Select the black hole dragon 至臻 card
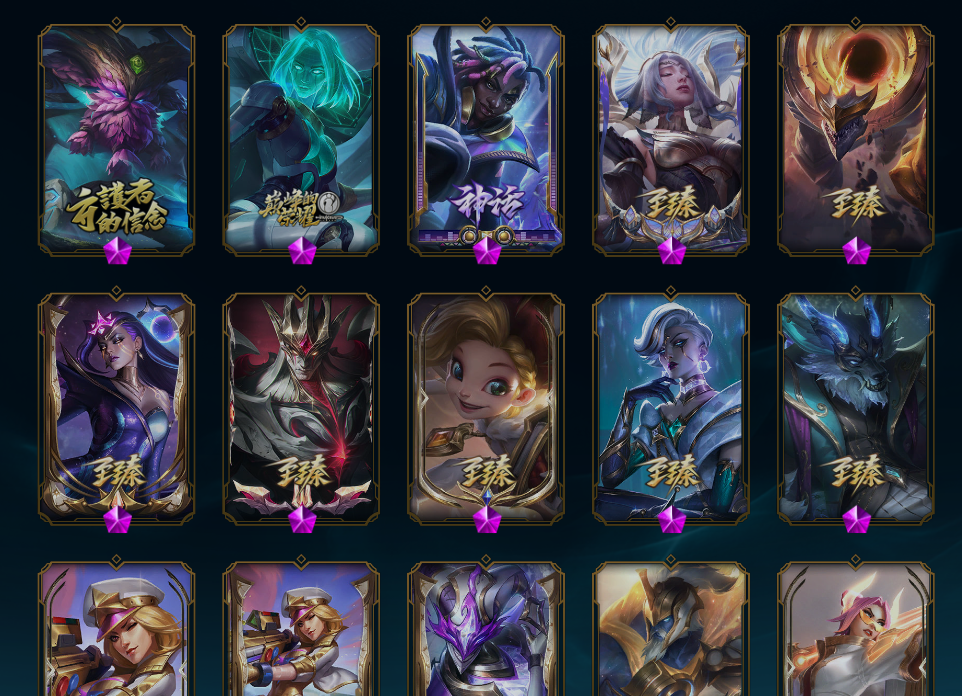 click(x=856, y=138)
